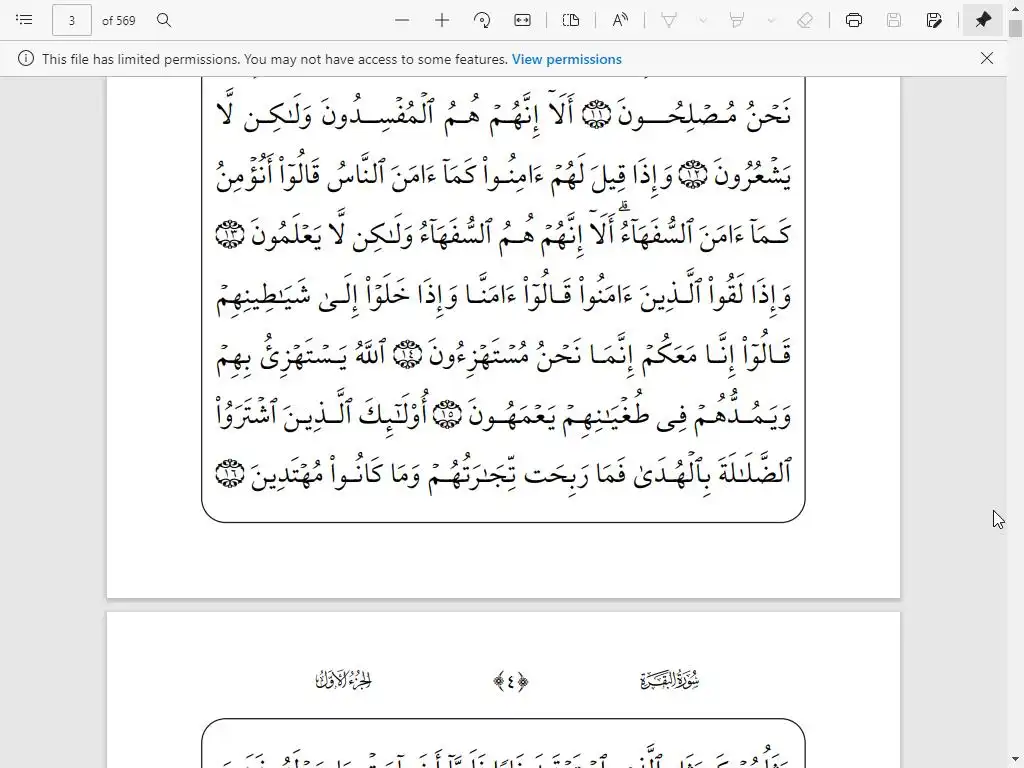Screen dimensions: 1024x768
Task: Open the page view options
Action: [x=571, y=20]
